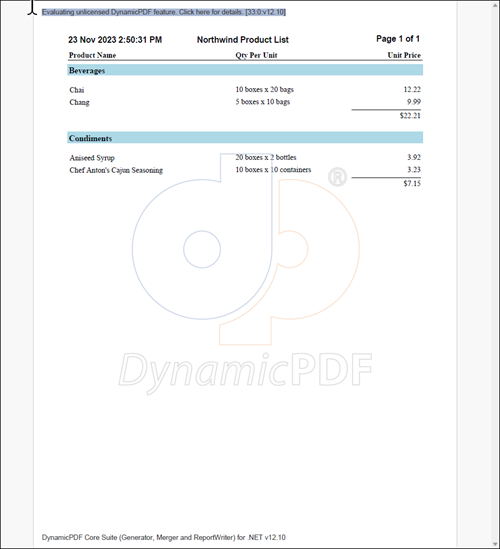Screen dimensions: 500x549
Task: Click the 'Northwind Product List' title
Action: pyautogui.click(x=243, y=40)
